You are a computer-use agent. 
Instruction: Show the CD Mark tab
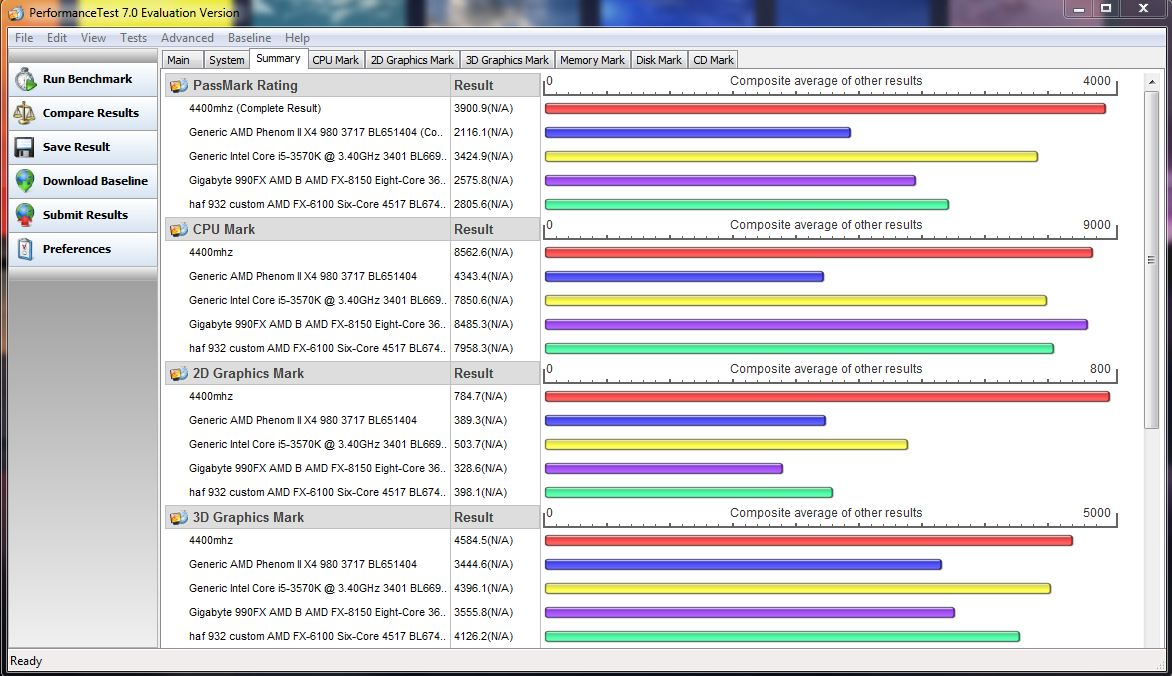tap(713, 60)
